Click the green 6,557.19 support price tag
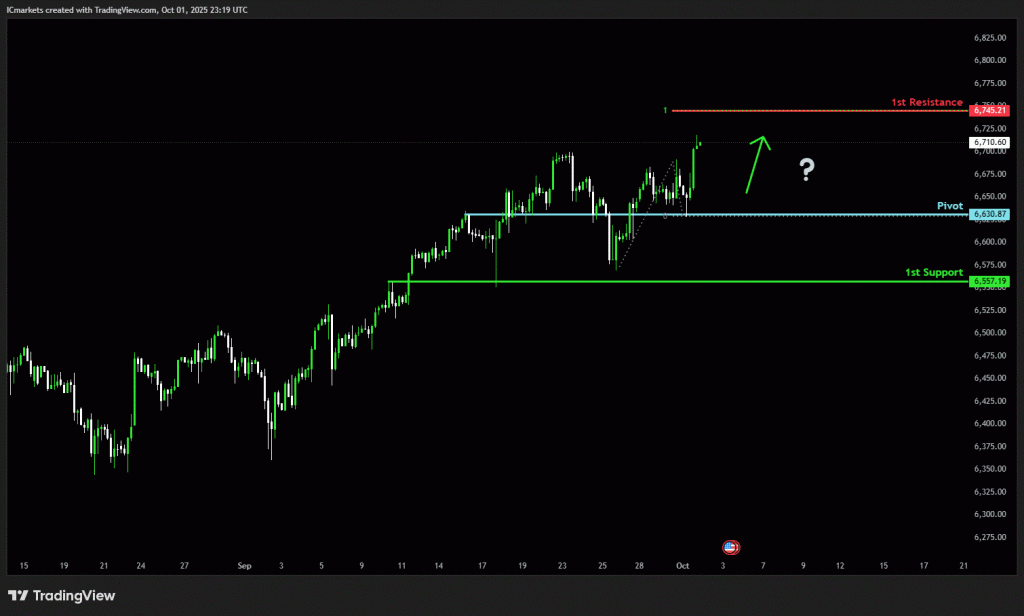This screenshot has width=1024, height=616. (x=988, y=281)
